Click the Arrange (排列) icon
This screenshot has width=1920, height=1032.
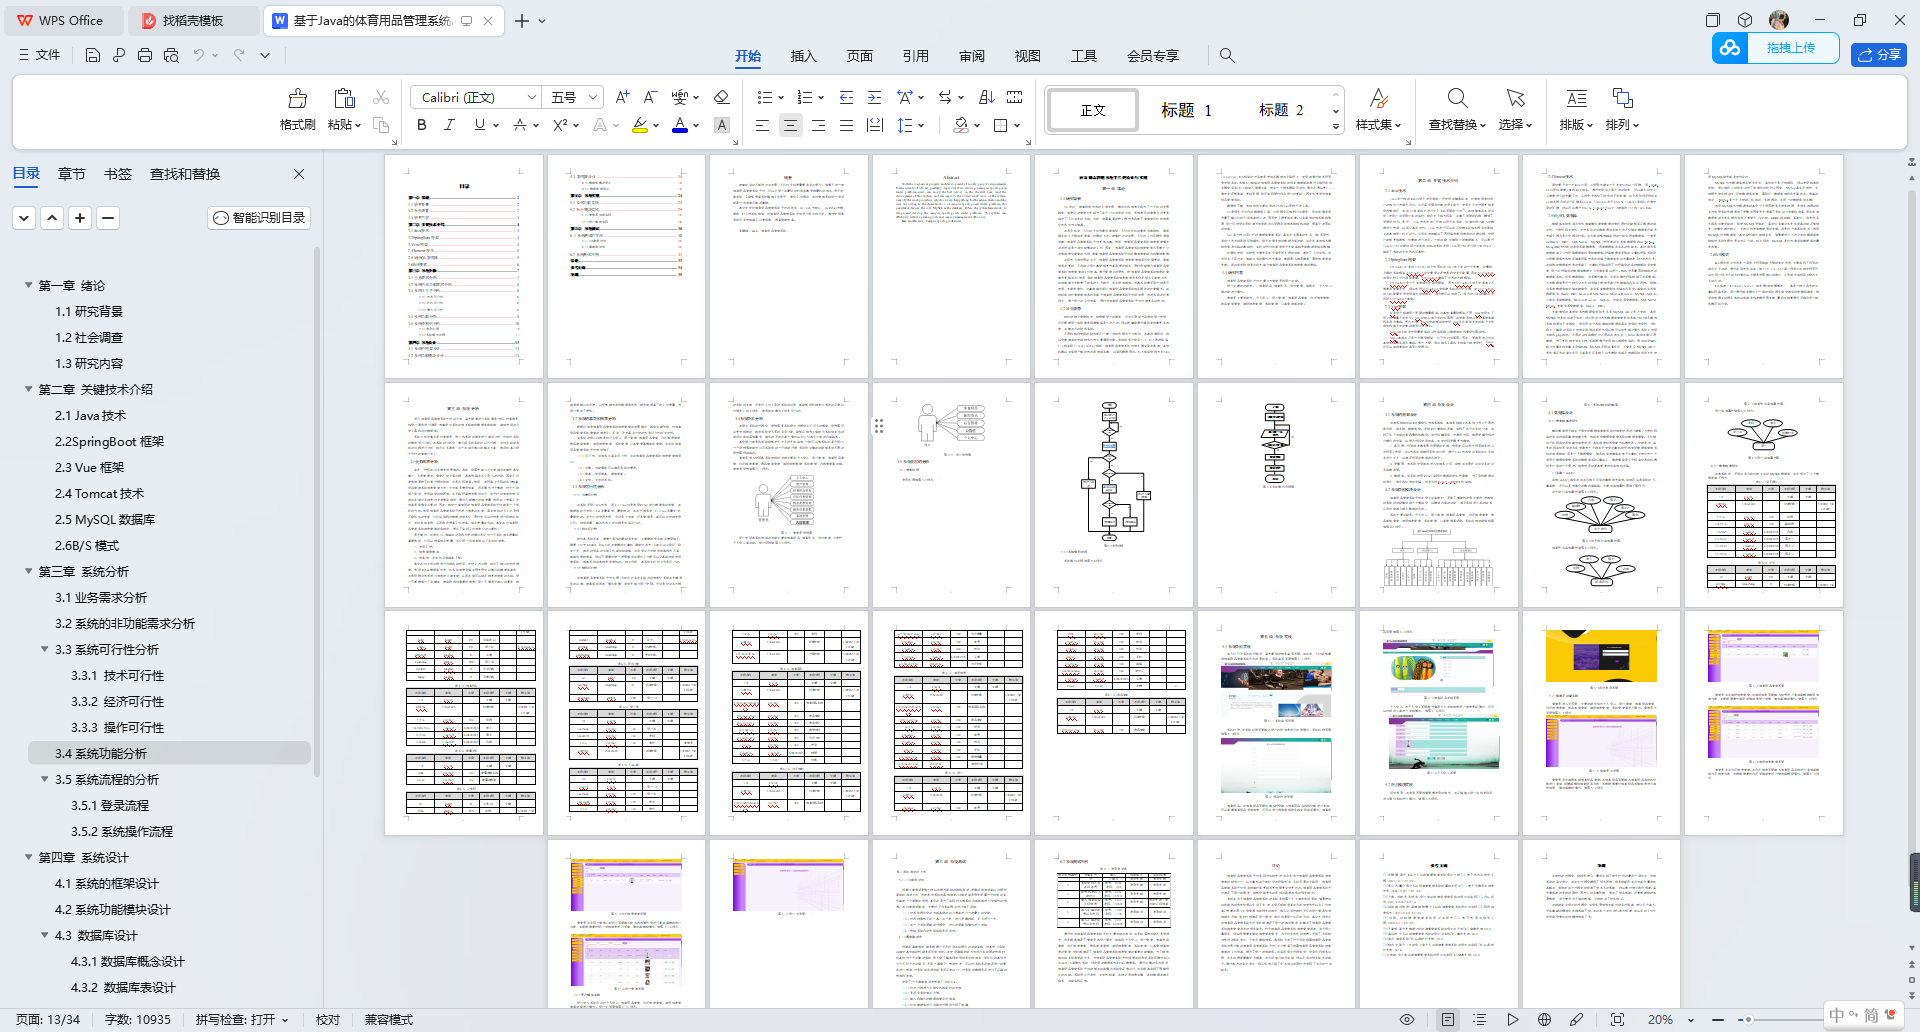(x=1622, y=98)
